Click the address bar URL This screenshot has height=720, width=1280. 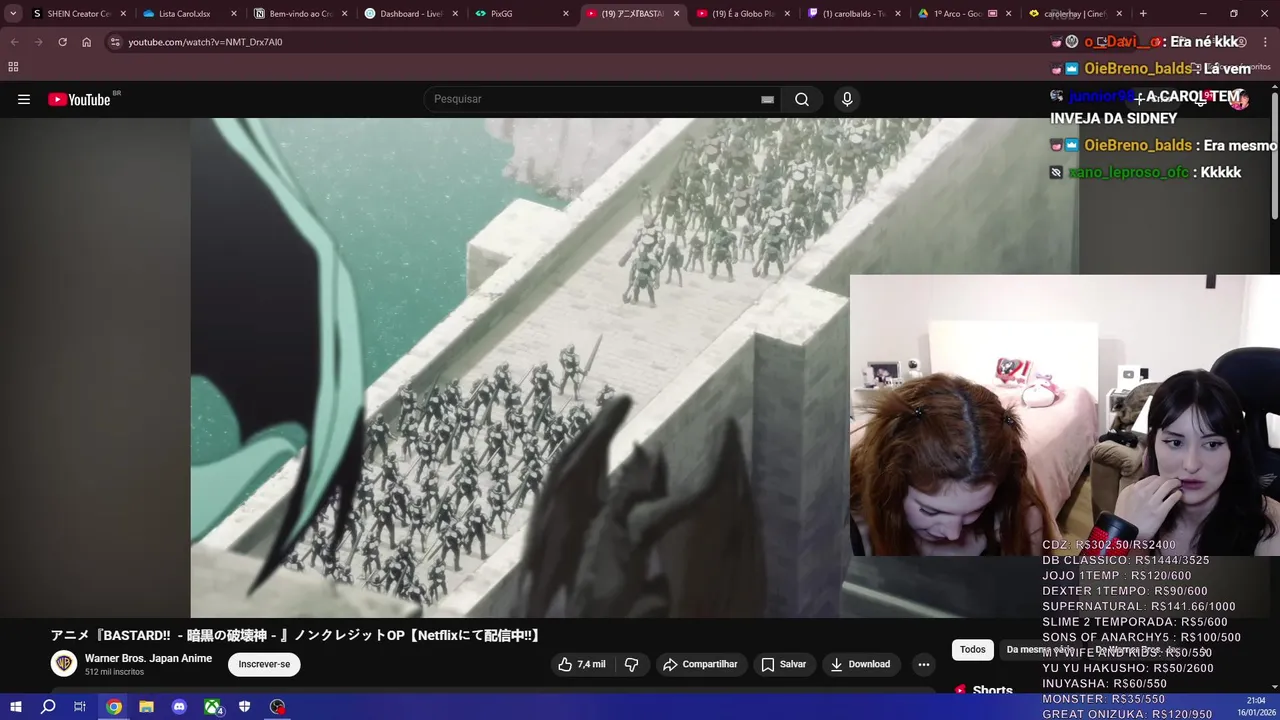click(205, 42)
